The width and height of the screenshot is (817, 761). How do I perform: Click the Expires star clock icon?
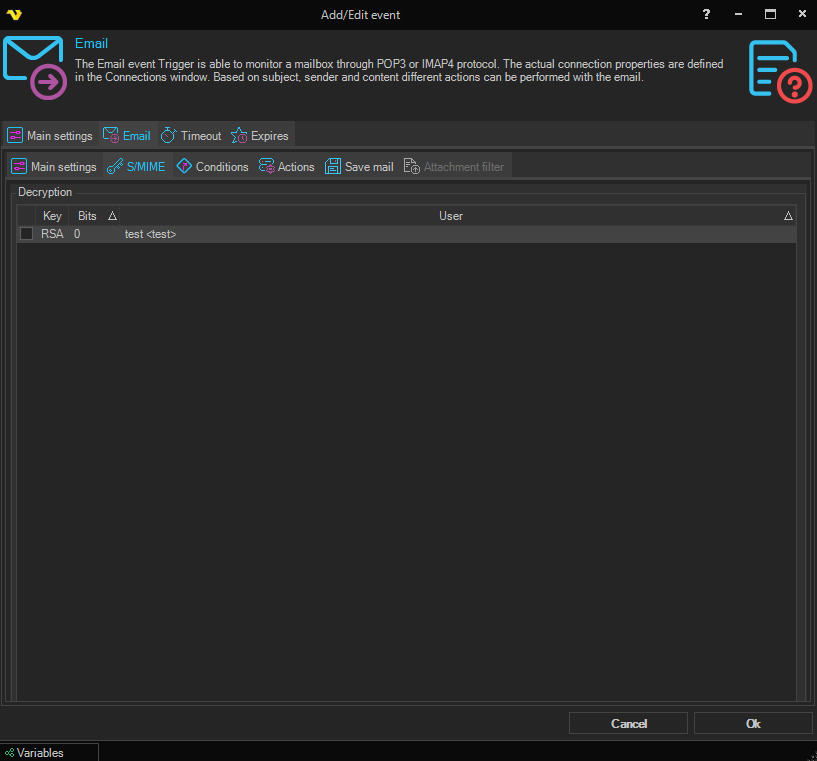click(x=239, y=136)
